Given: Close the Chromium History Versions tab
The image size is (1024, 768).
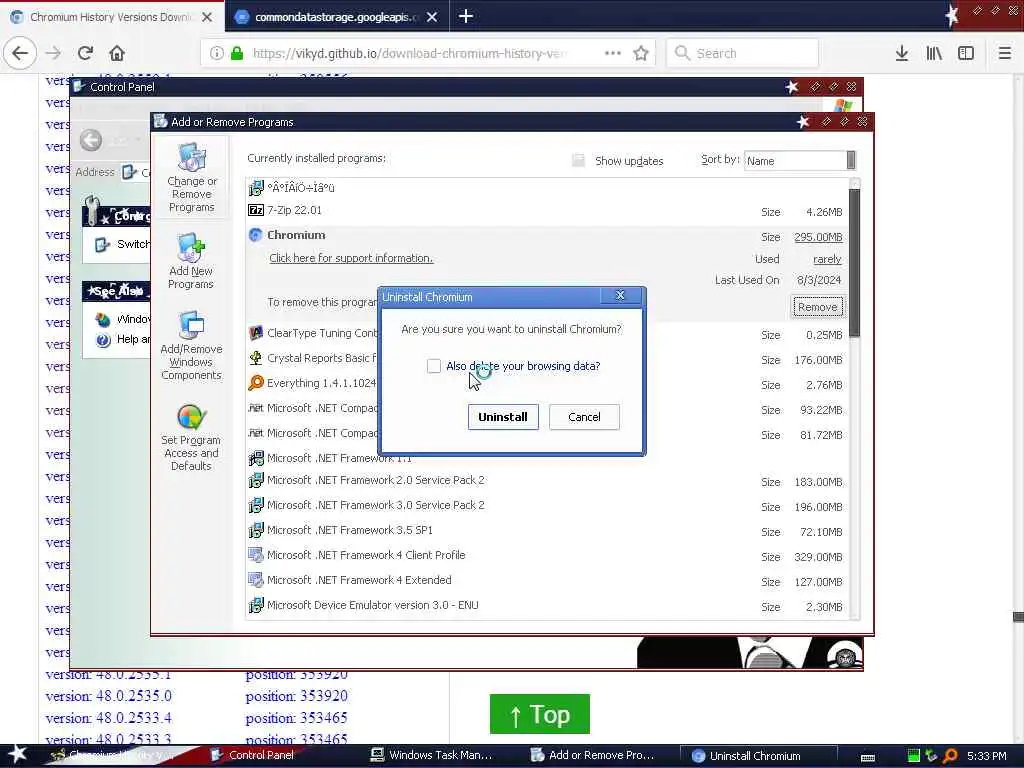Looking at the screenshot, I should (x=207, y=17).
